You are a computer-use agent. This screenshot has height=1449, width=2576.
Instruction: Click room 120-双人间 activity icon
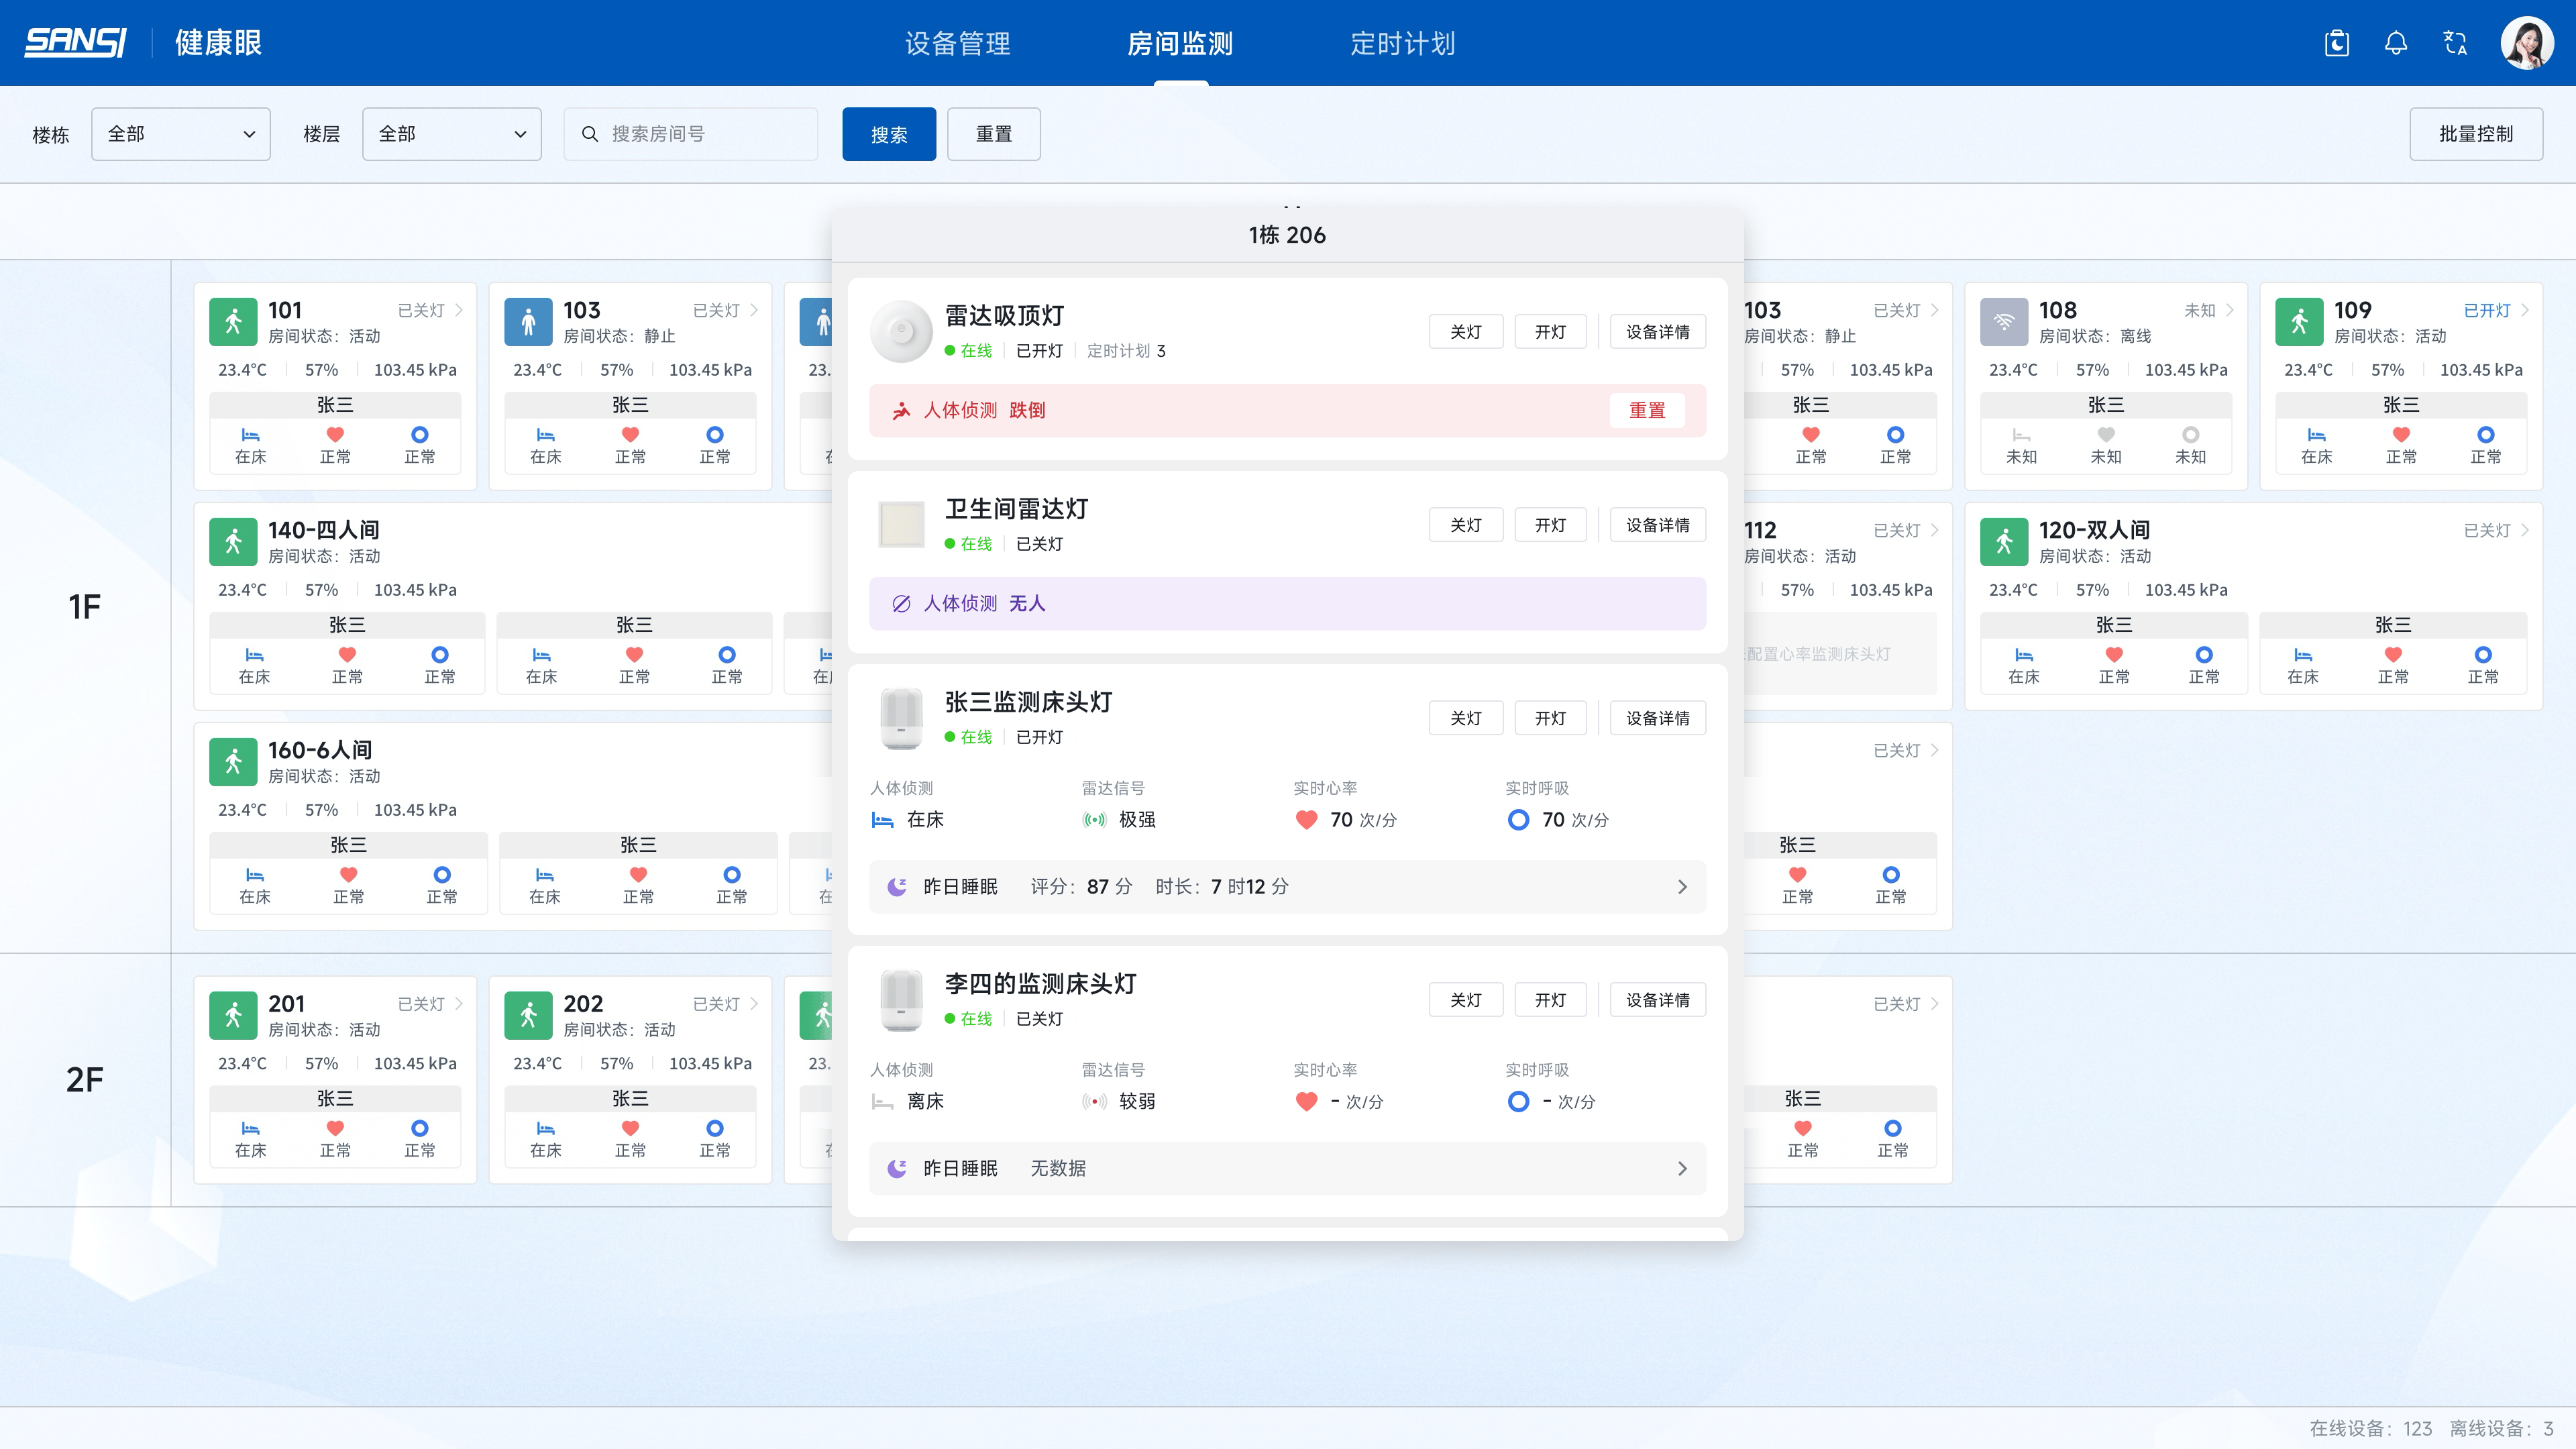2004,542
